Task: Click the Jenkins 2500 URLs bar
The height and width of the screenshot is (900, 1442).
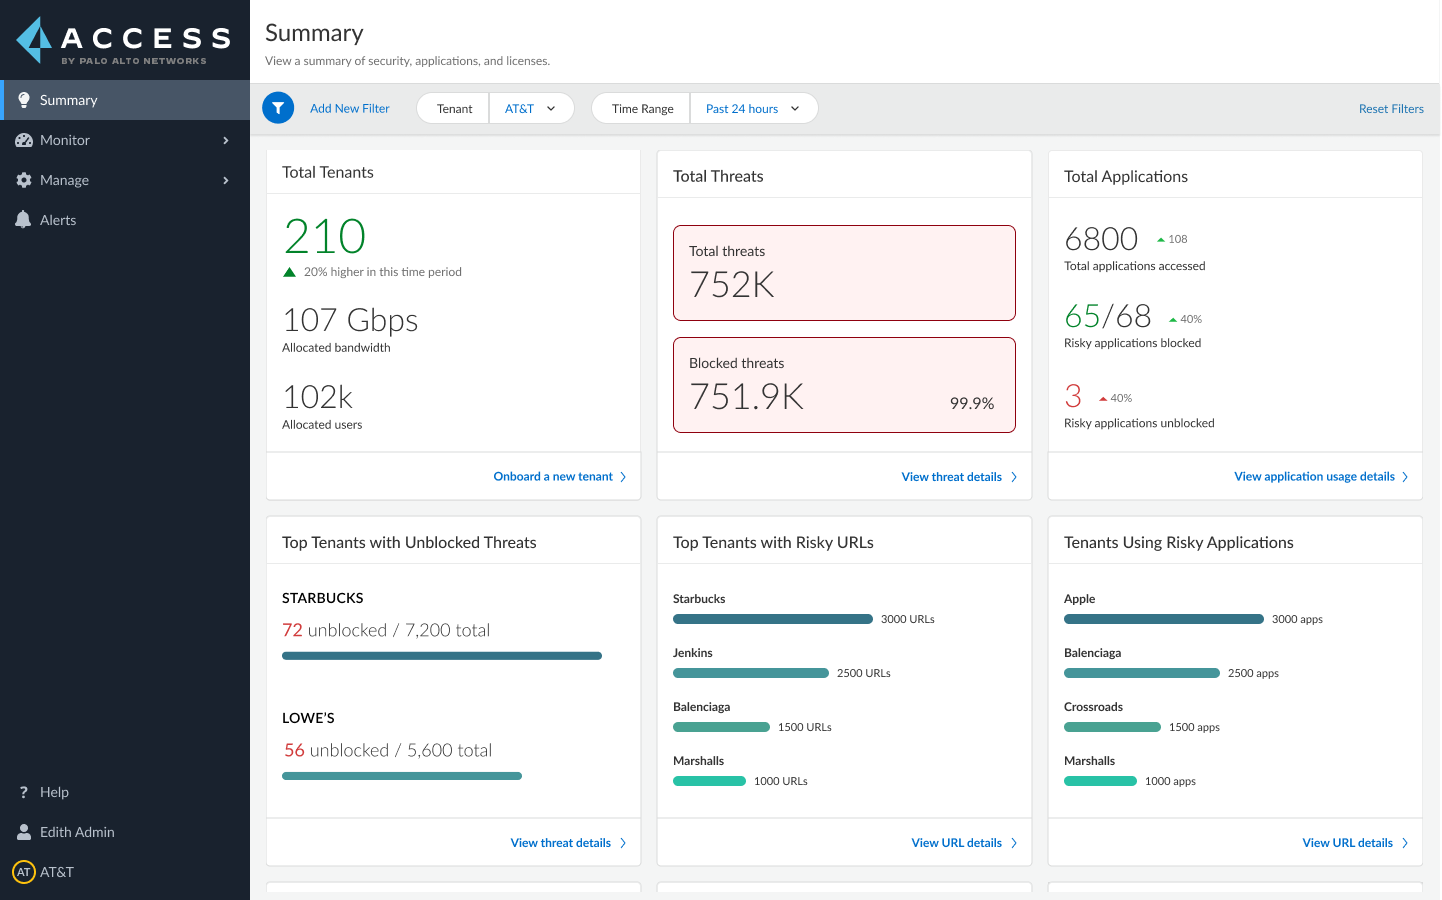Action: (x=751, y=673)
